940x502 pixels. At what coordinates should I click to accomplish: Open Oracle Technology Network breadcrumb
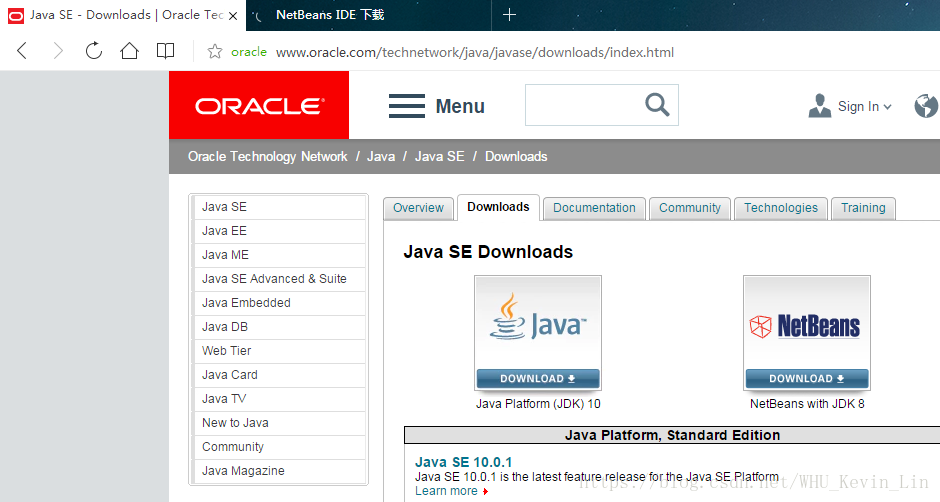point(267,157)
